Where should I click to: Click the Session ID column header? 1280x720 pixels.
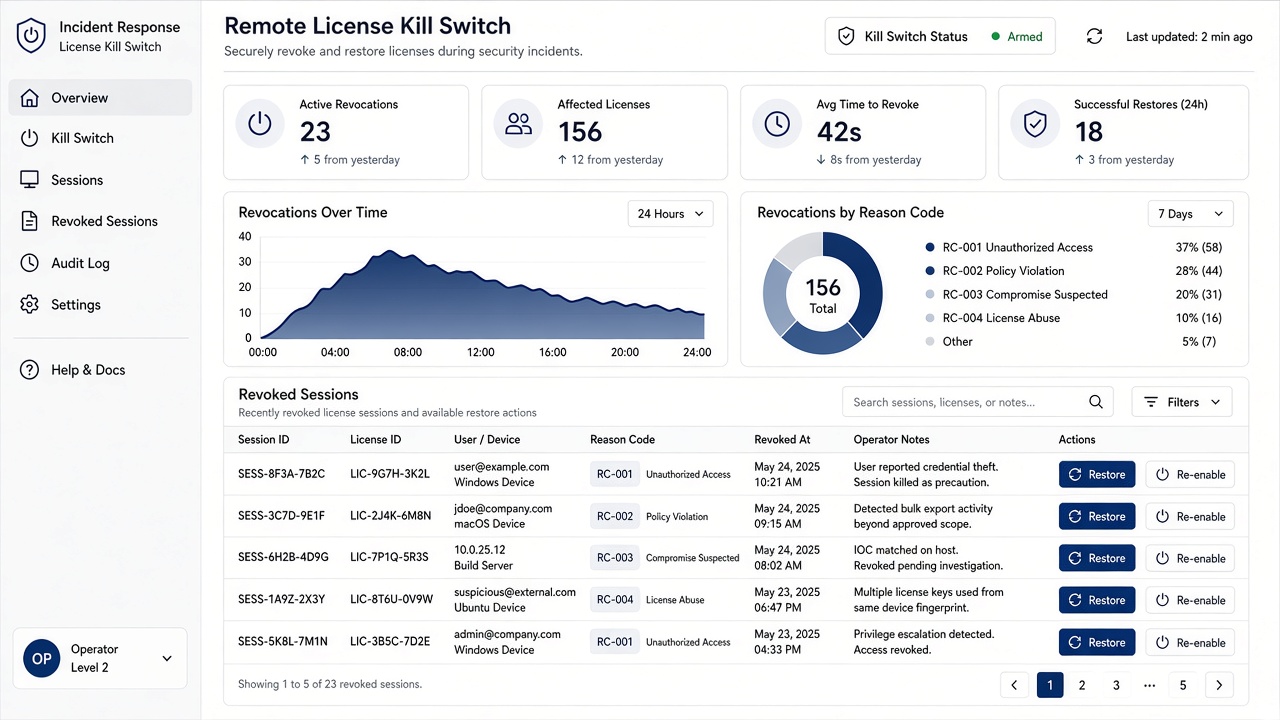tap(264, 440)
